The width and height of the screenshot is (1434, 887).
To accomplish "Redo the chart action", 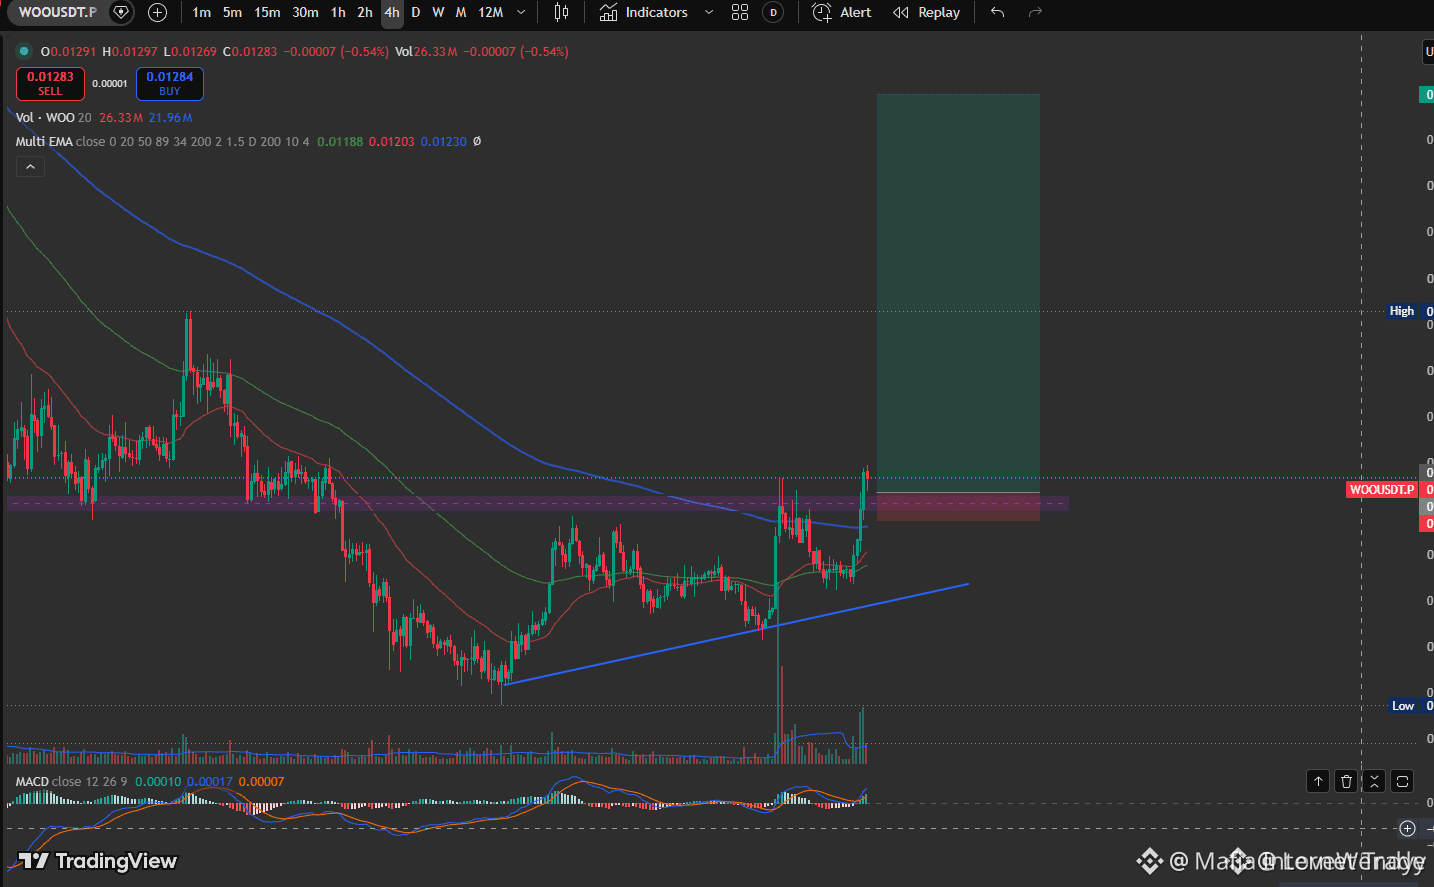I will click(1035, 12).
